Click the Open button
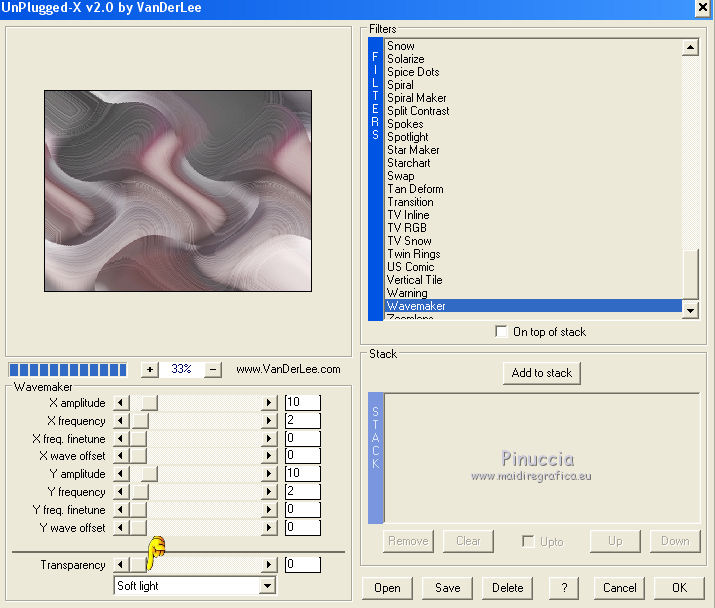Viewport: 715px width, 608px height. (x=387, y=588)
